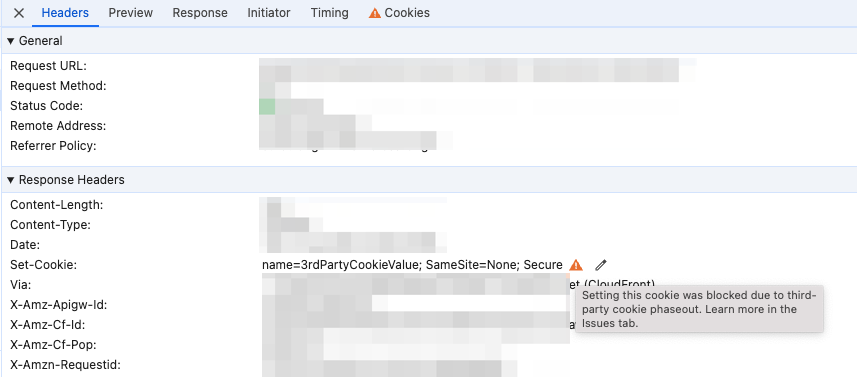Collapse the General section triangle

pos(10,42)
